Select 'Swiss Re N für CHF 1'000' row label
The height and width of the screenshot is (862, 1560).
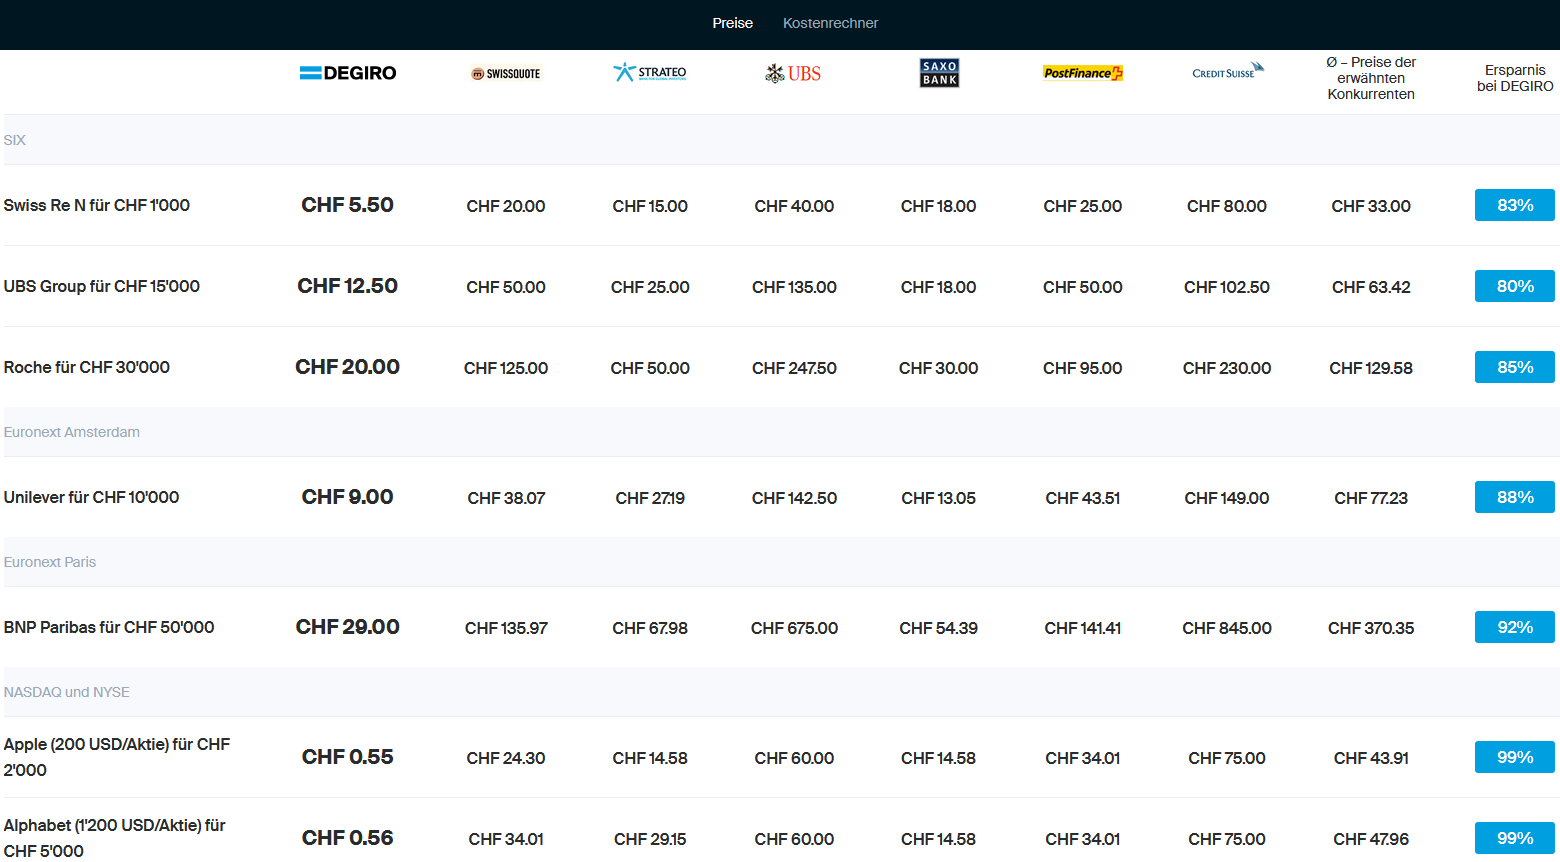click(97, 205)
